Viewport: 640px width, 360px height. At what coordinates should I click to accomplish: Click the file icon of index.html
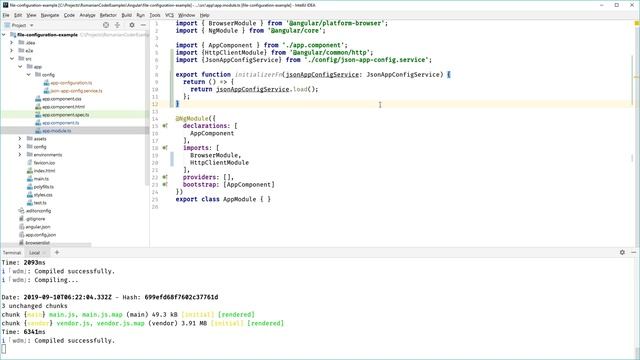(30, 171)
